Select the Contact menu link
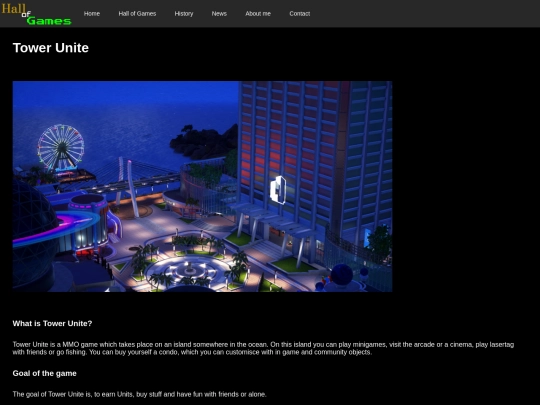 [x=300, y=14]
